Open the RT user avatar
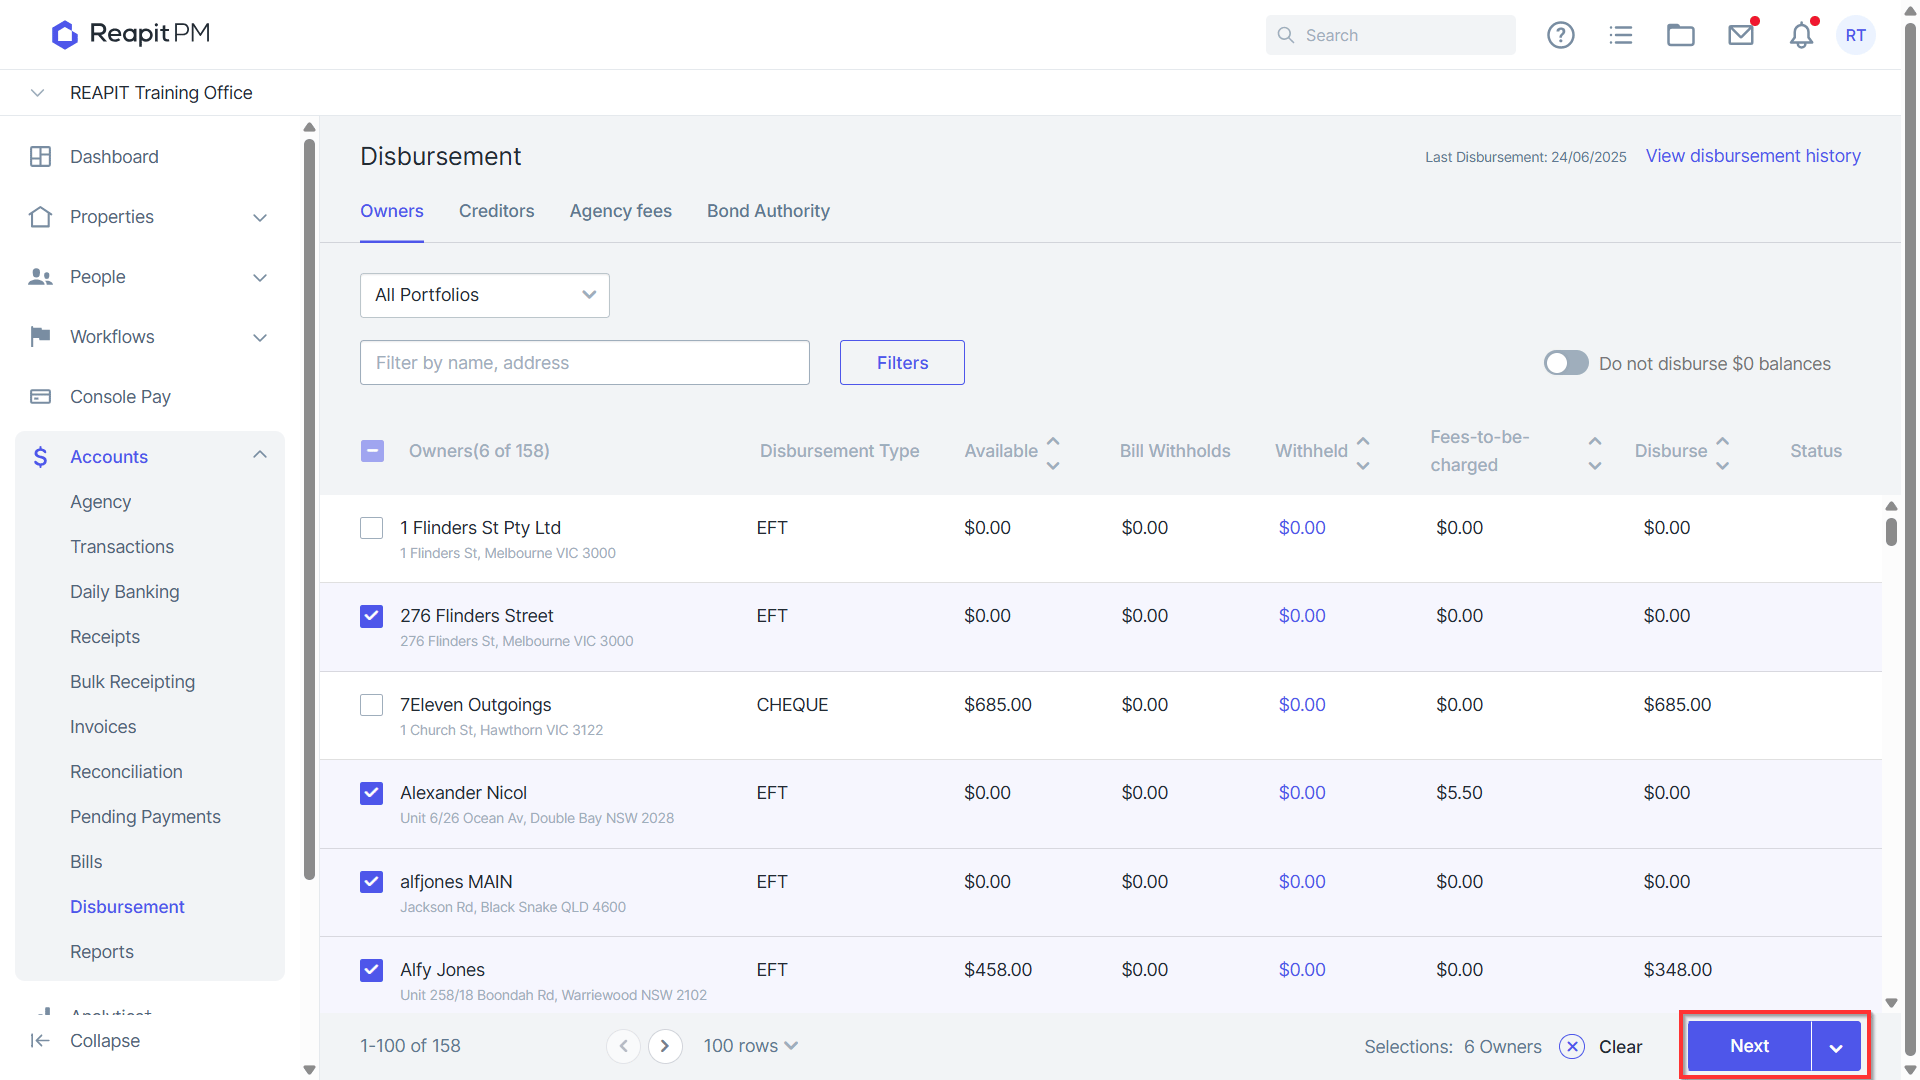 [x=1855, y=35]
